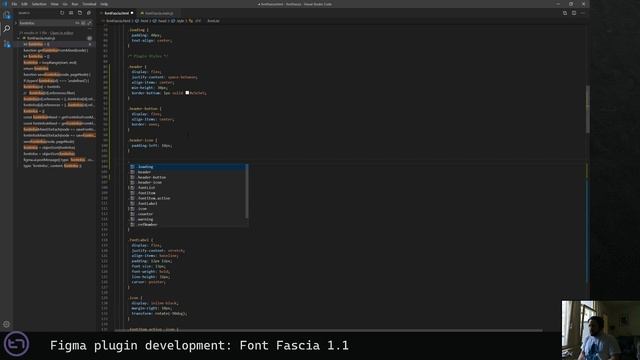The height and width of the screenshot is (360, 640).
Task: Open the Explorer view in activity bar
Action: (7, 16)
